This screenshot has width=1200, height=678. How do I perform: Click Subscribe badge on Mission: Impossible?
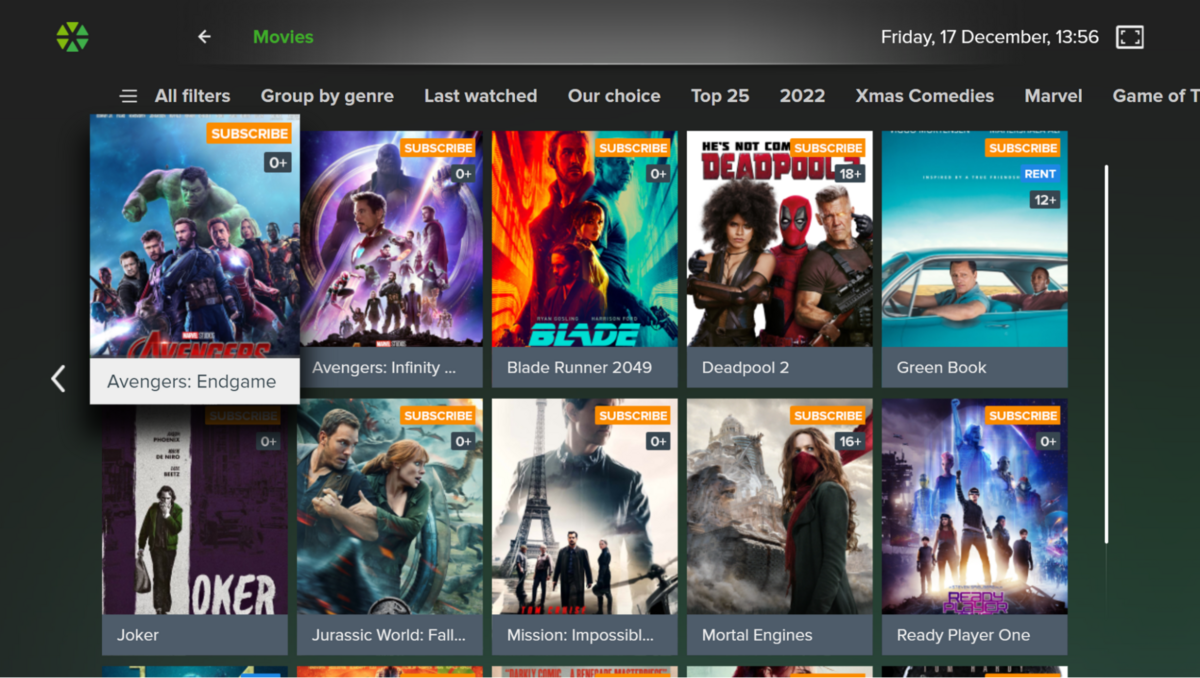click(633, 415)
